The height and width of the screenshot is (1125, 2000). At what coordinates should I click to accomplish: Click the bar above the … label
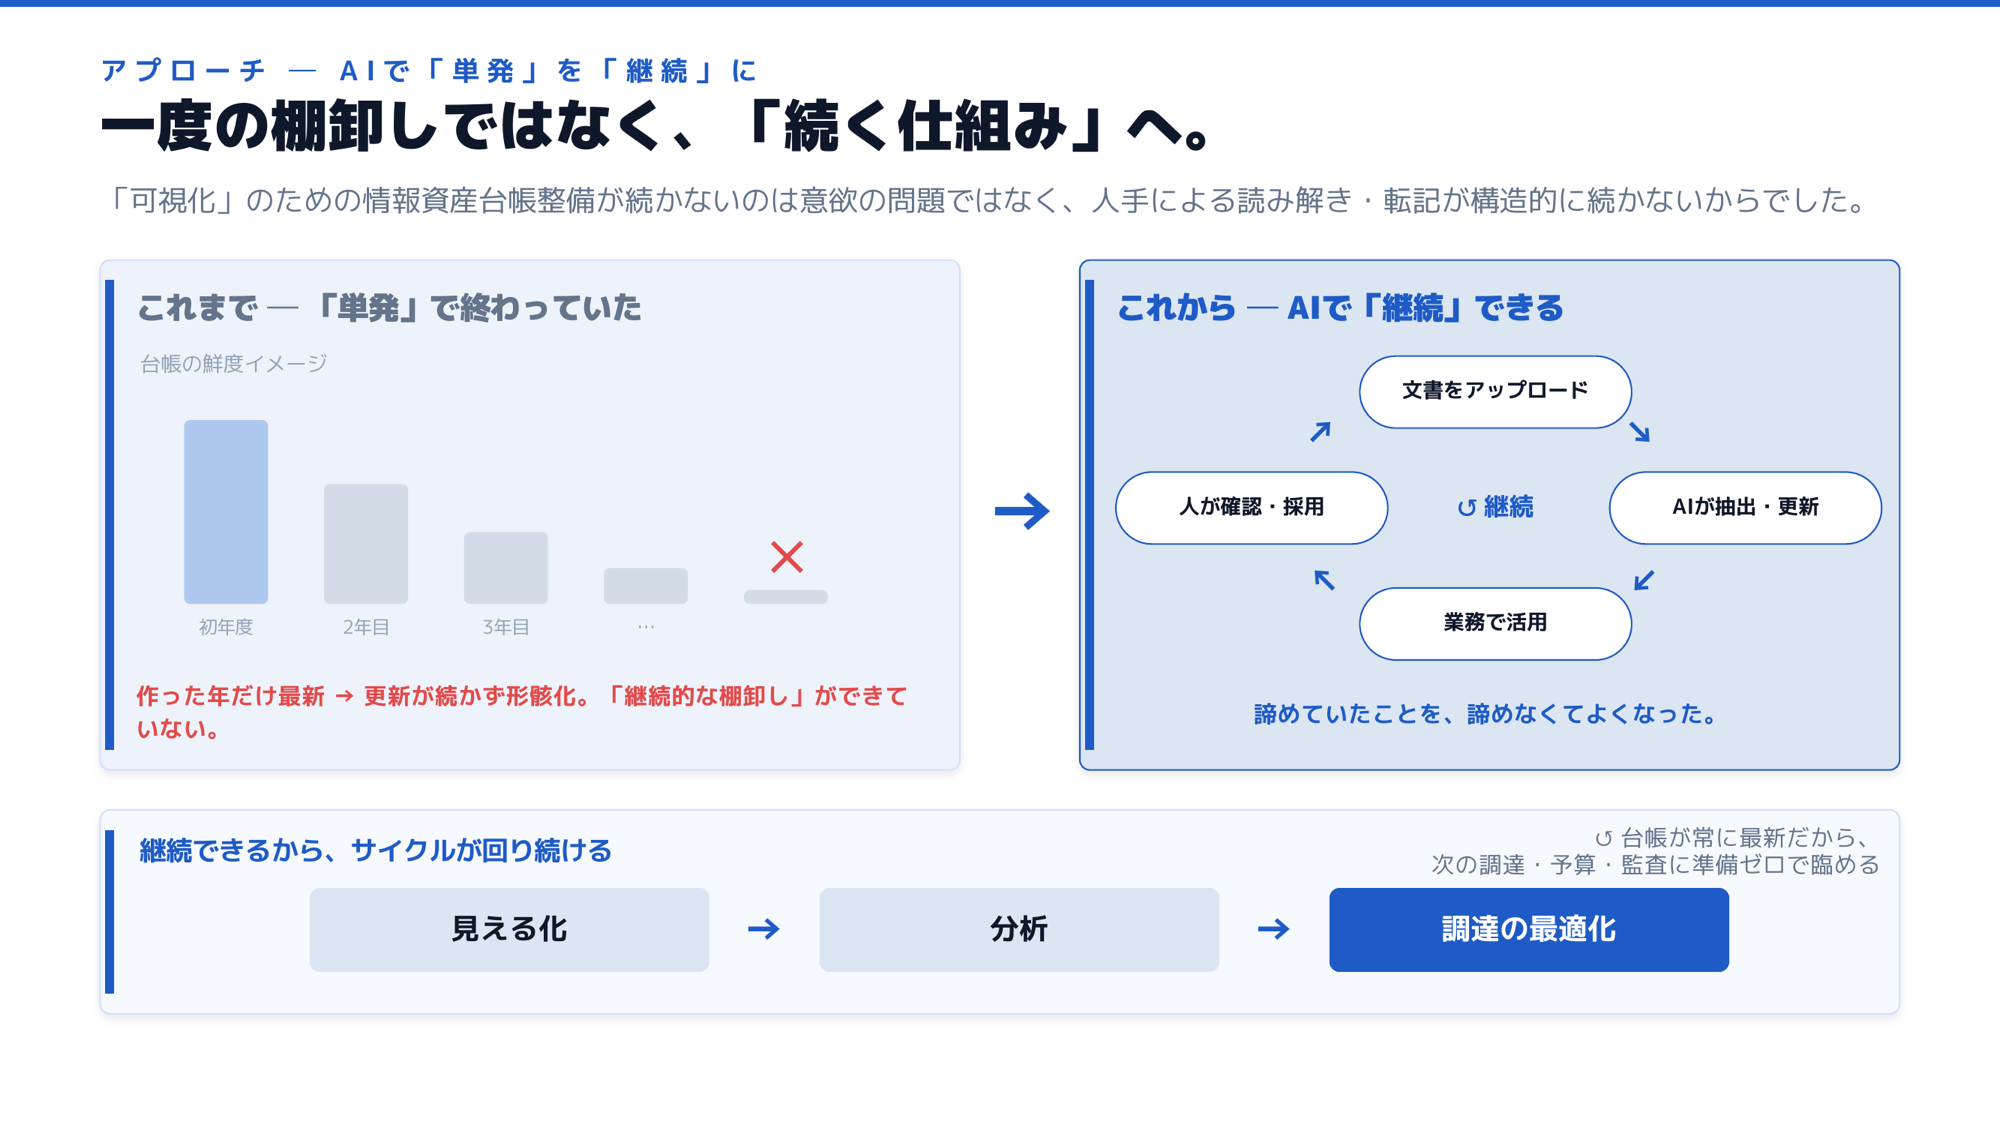coord(646,586)
